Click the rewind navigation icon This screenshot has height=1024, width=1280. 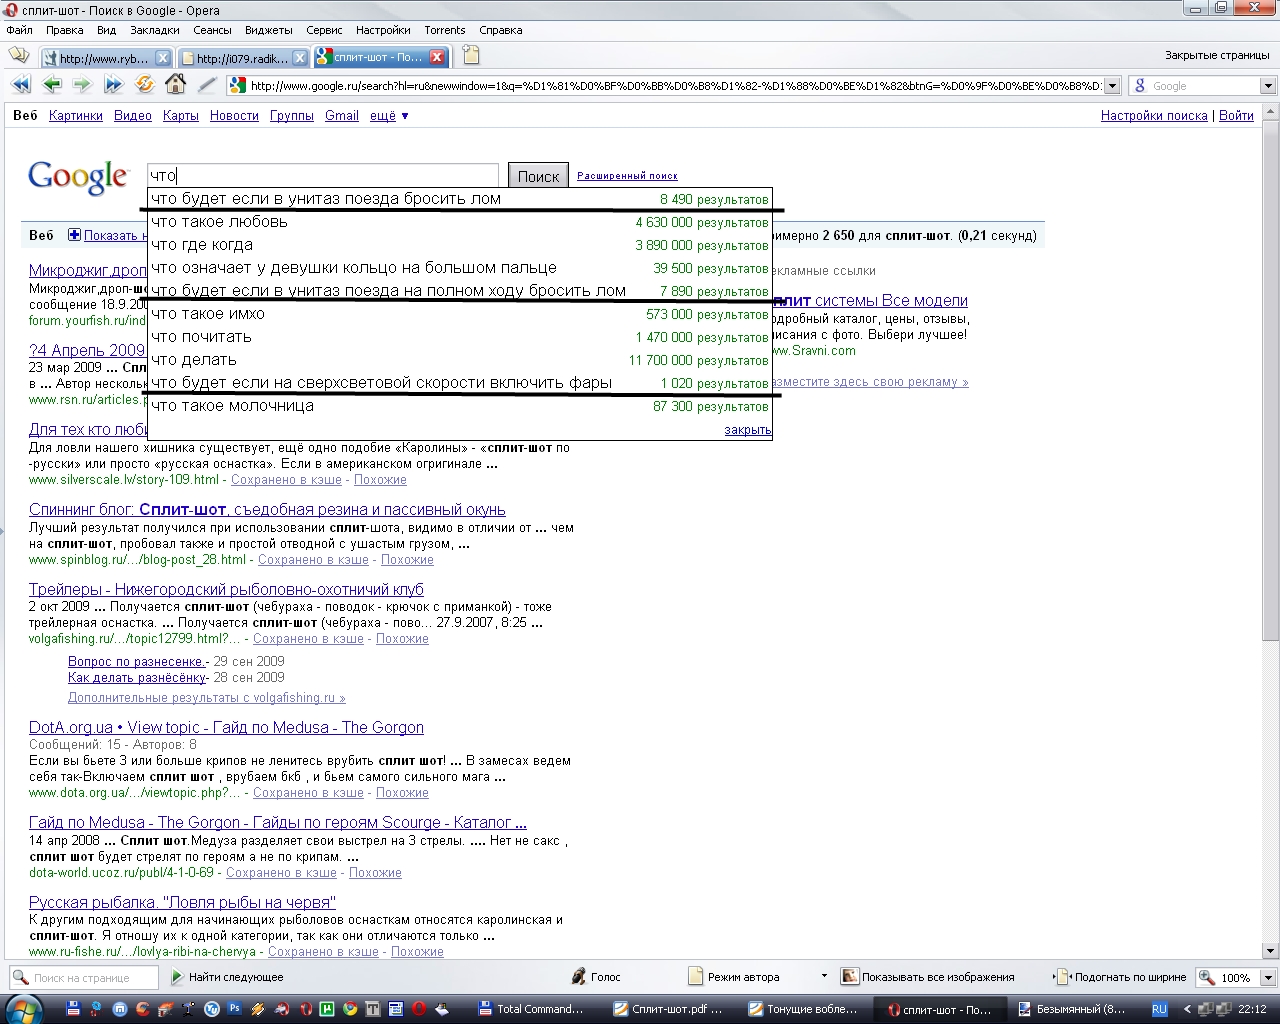pos(21,85)
